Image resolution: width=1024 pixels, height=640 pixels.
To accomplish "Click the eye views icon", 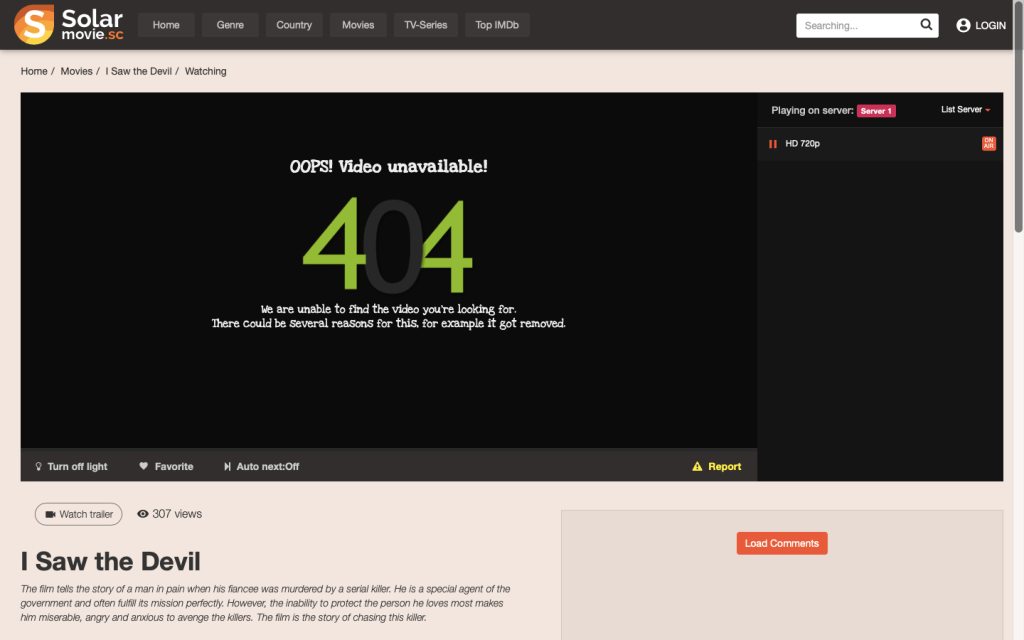I will [x=143, y=514].
